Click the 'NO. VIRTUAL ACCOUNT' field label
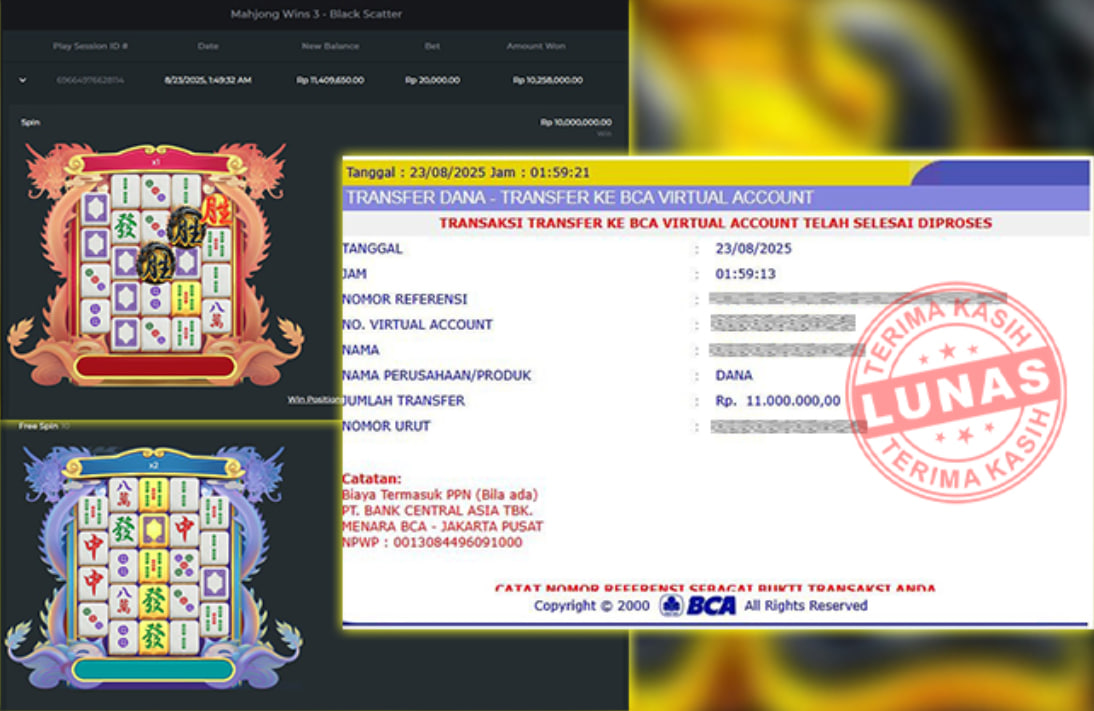This screenshot has height=711, width=1094. (x=417, y=324)
